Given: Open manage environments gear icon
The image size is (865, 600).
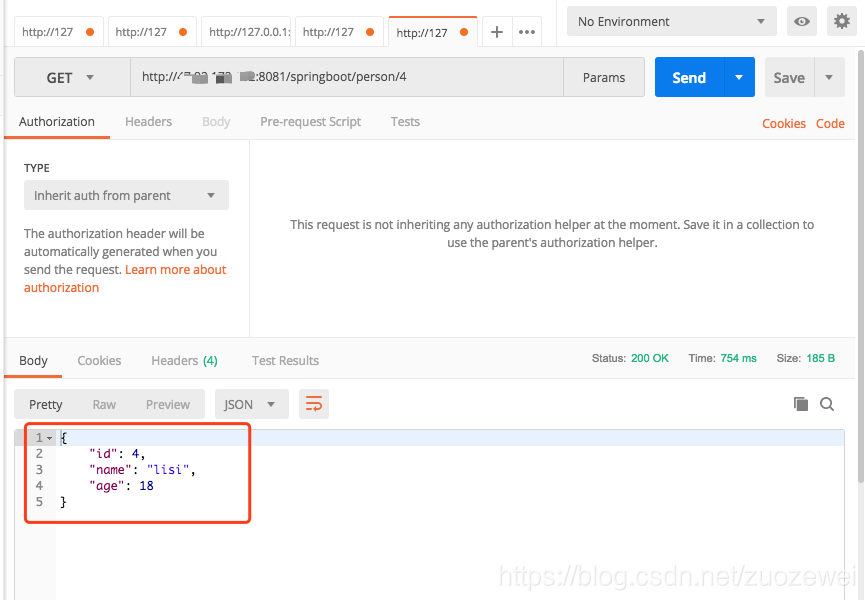Looking at the screenshot, I should click(842, 22).
